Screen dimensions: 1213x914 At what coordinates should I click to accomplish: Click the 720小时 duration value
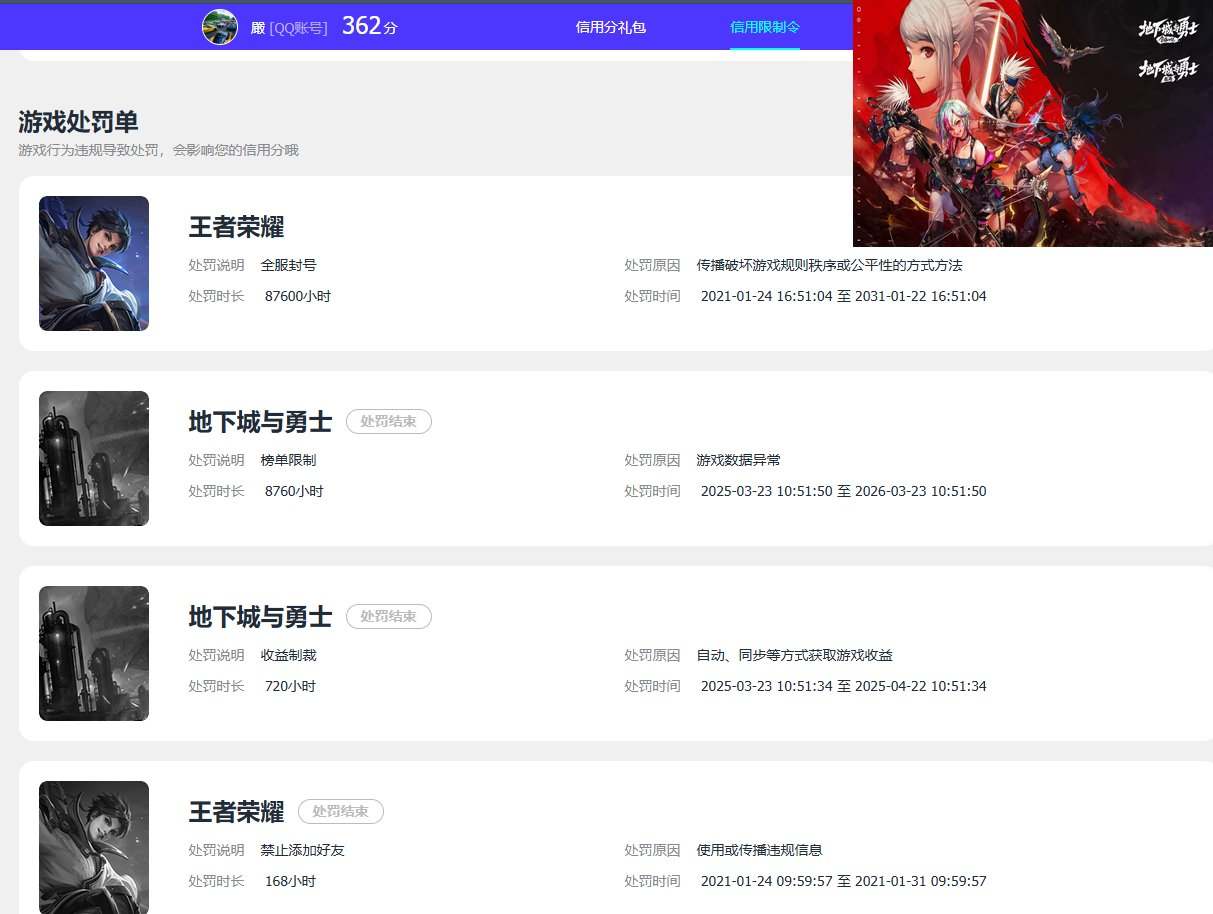point(290,686)
